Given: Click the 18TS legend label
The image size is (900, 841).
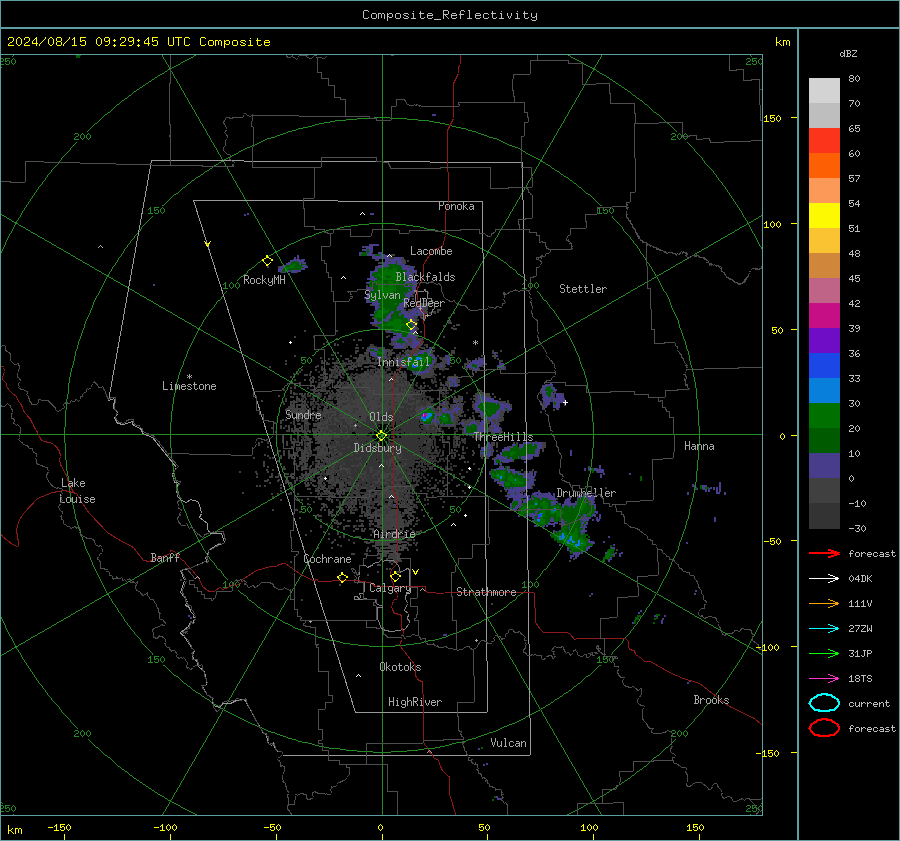Looking at the screenshot, I should coord(860,679).
